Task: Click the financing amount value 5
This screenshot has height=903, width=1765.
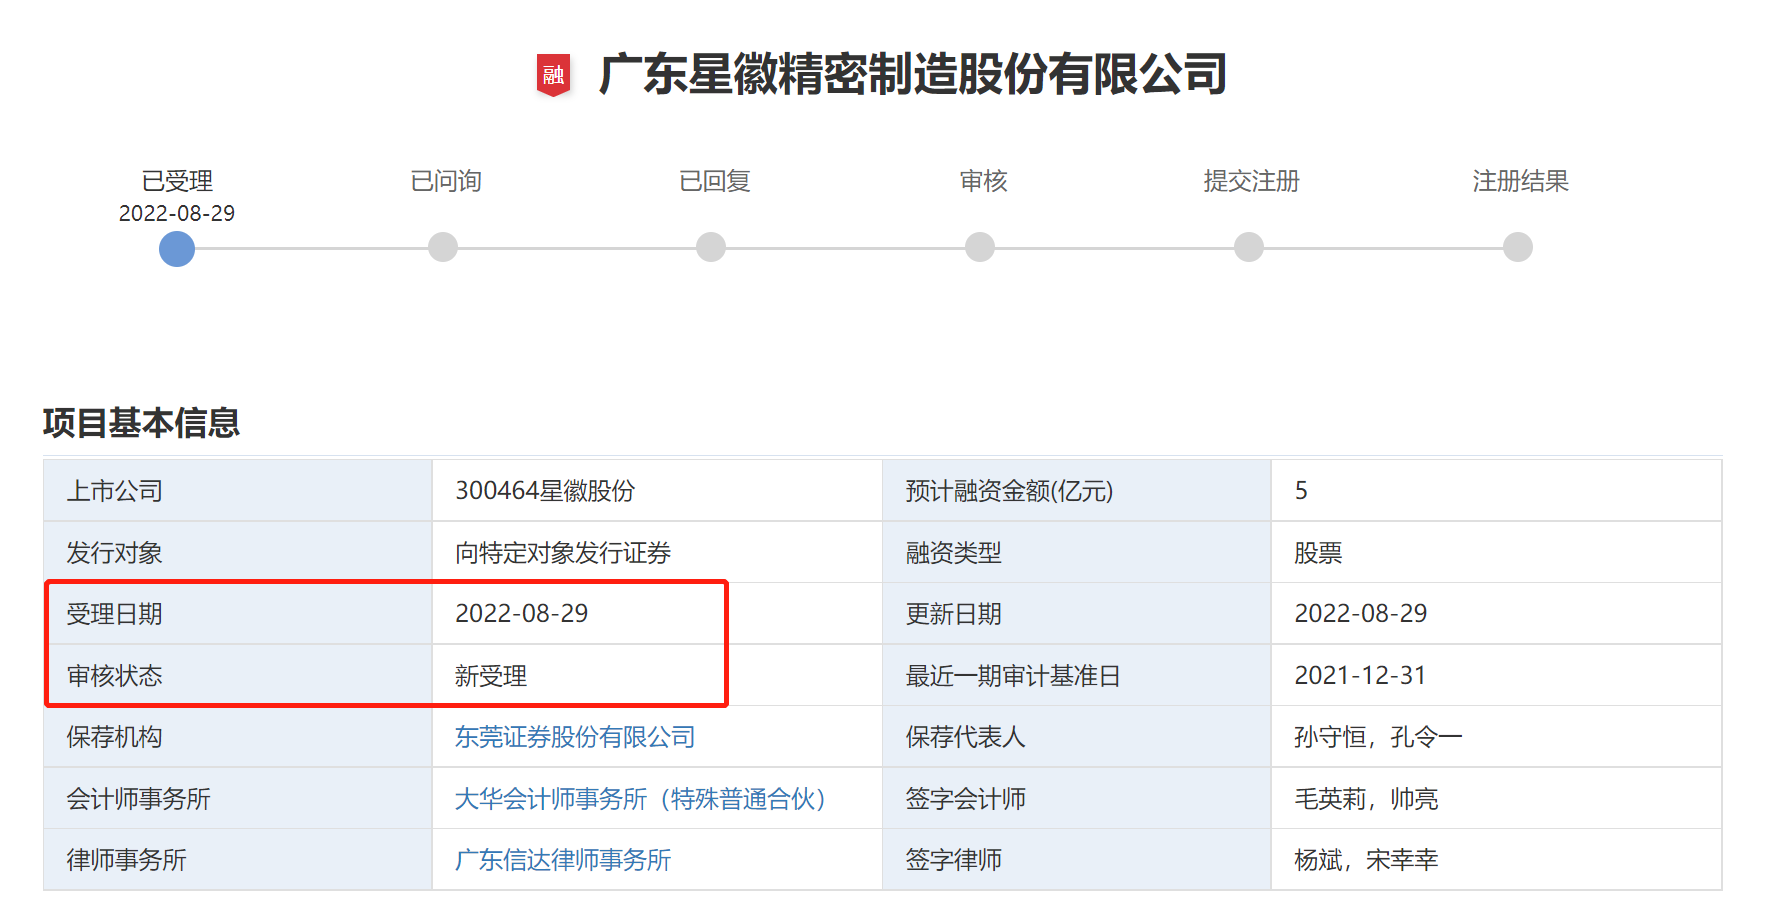Action: click(1301, 491)
